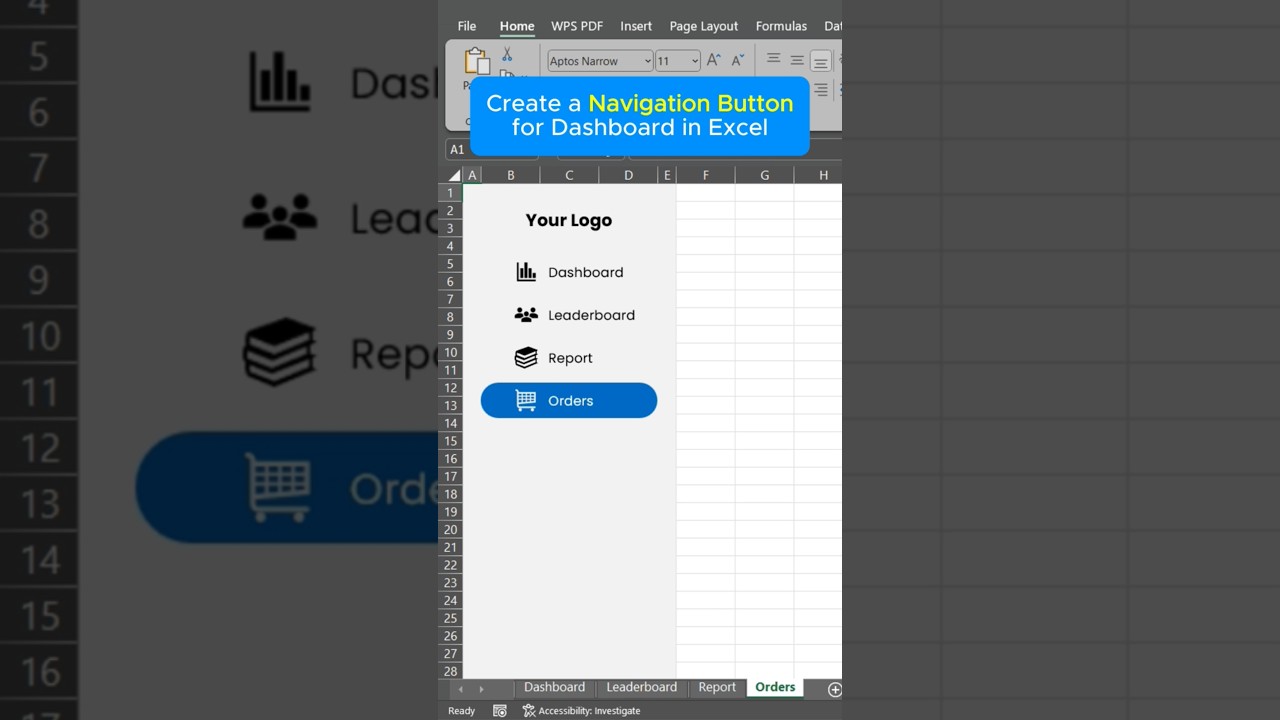Select row 1 header
This screenshot has height=720, width=1280.
(x=451, y=193)
